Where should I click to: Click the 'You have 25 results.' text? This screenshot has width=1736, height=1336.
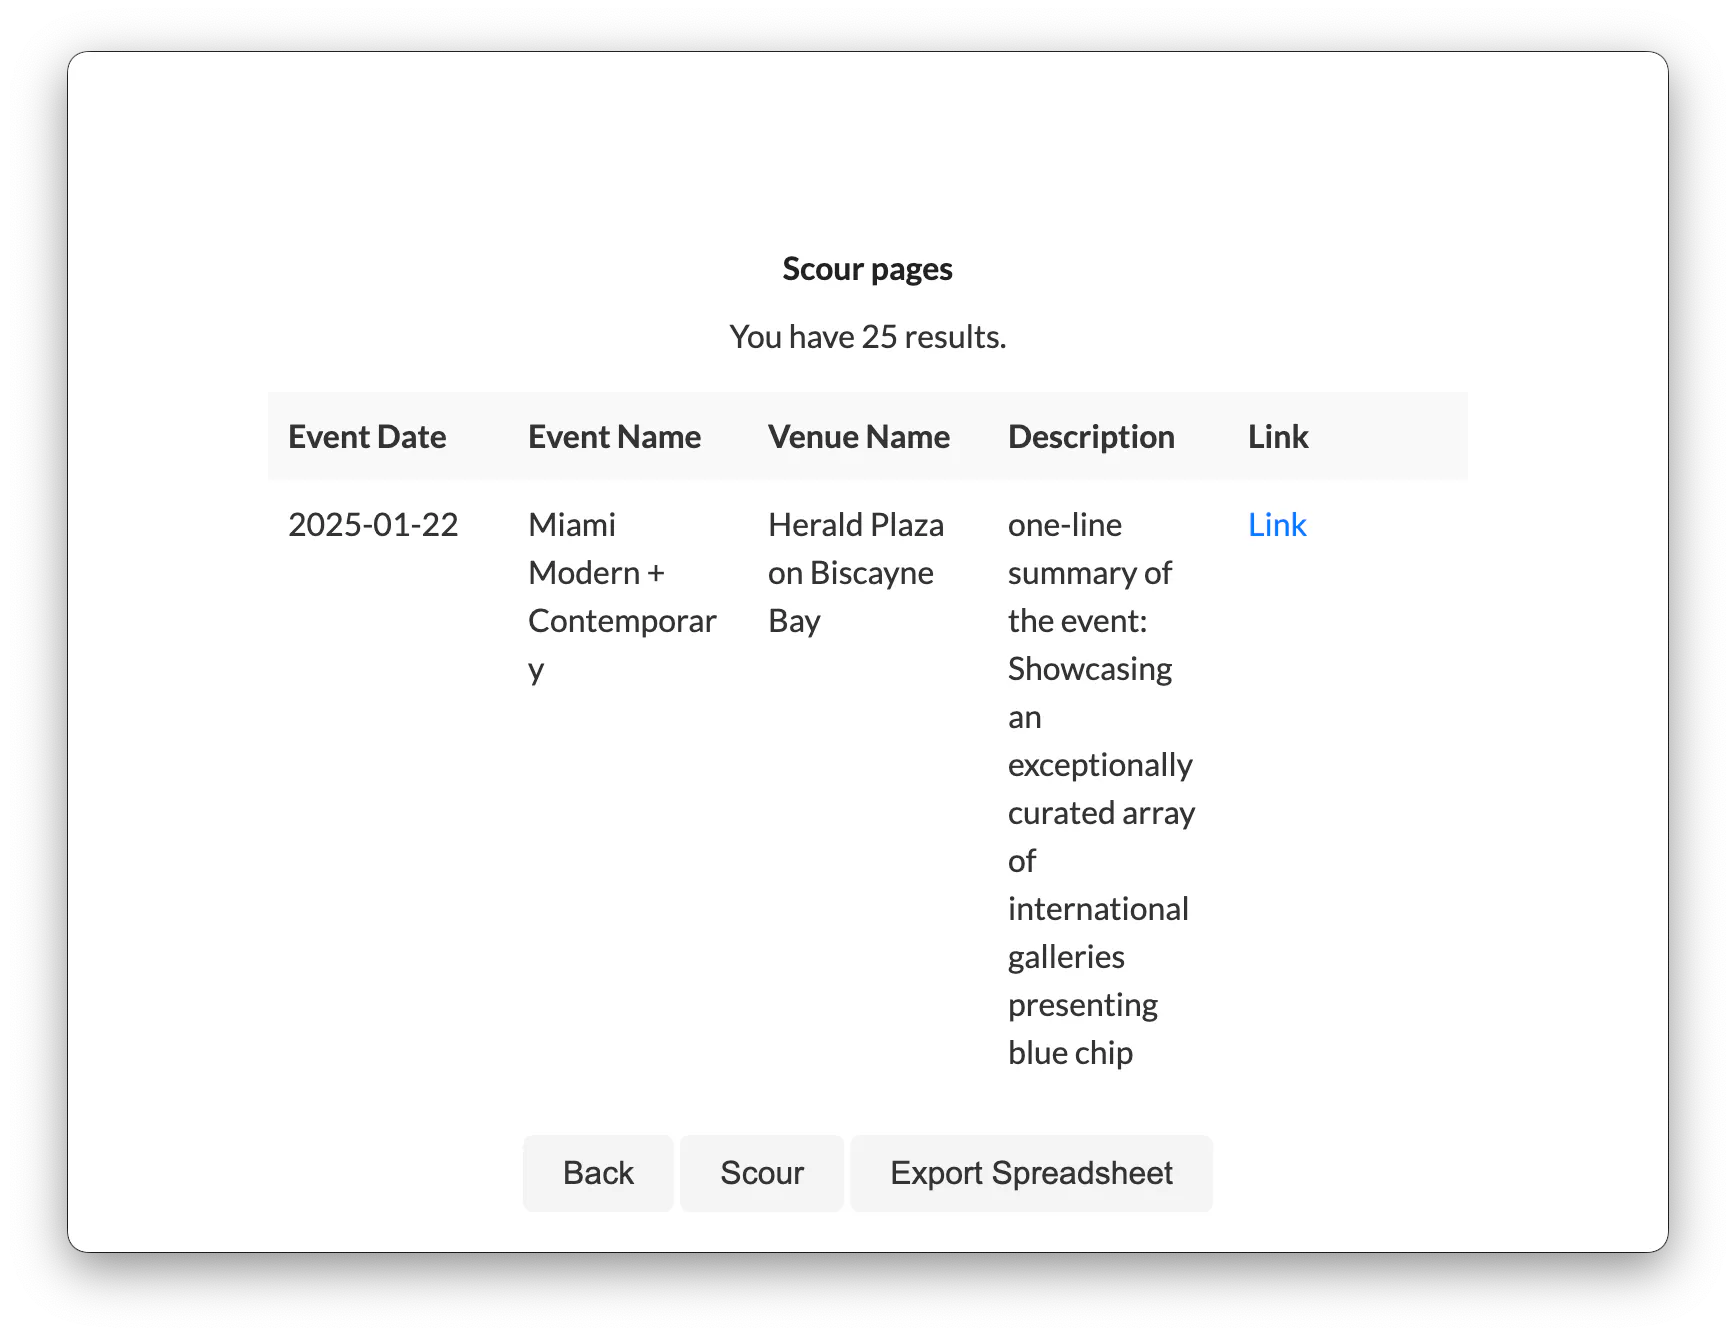(868, 337)
